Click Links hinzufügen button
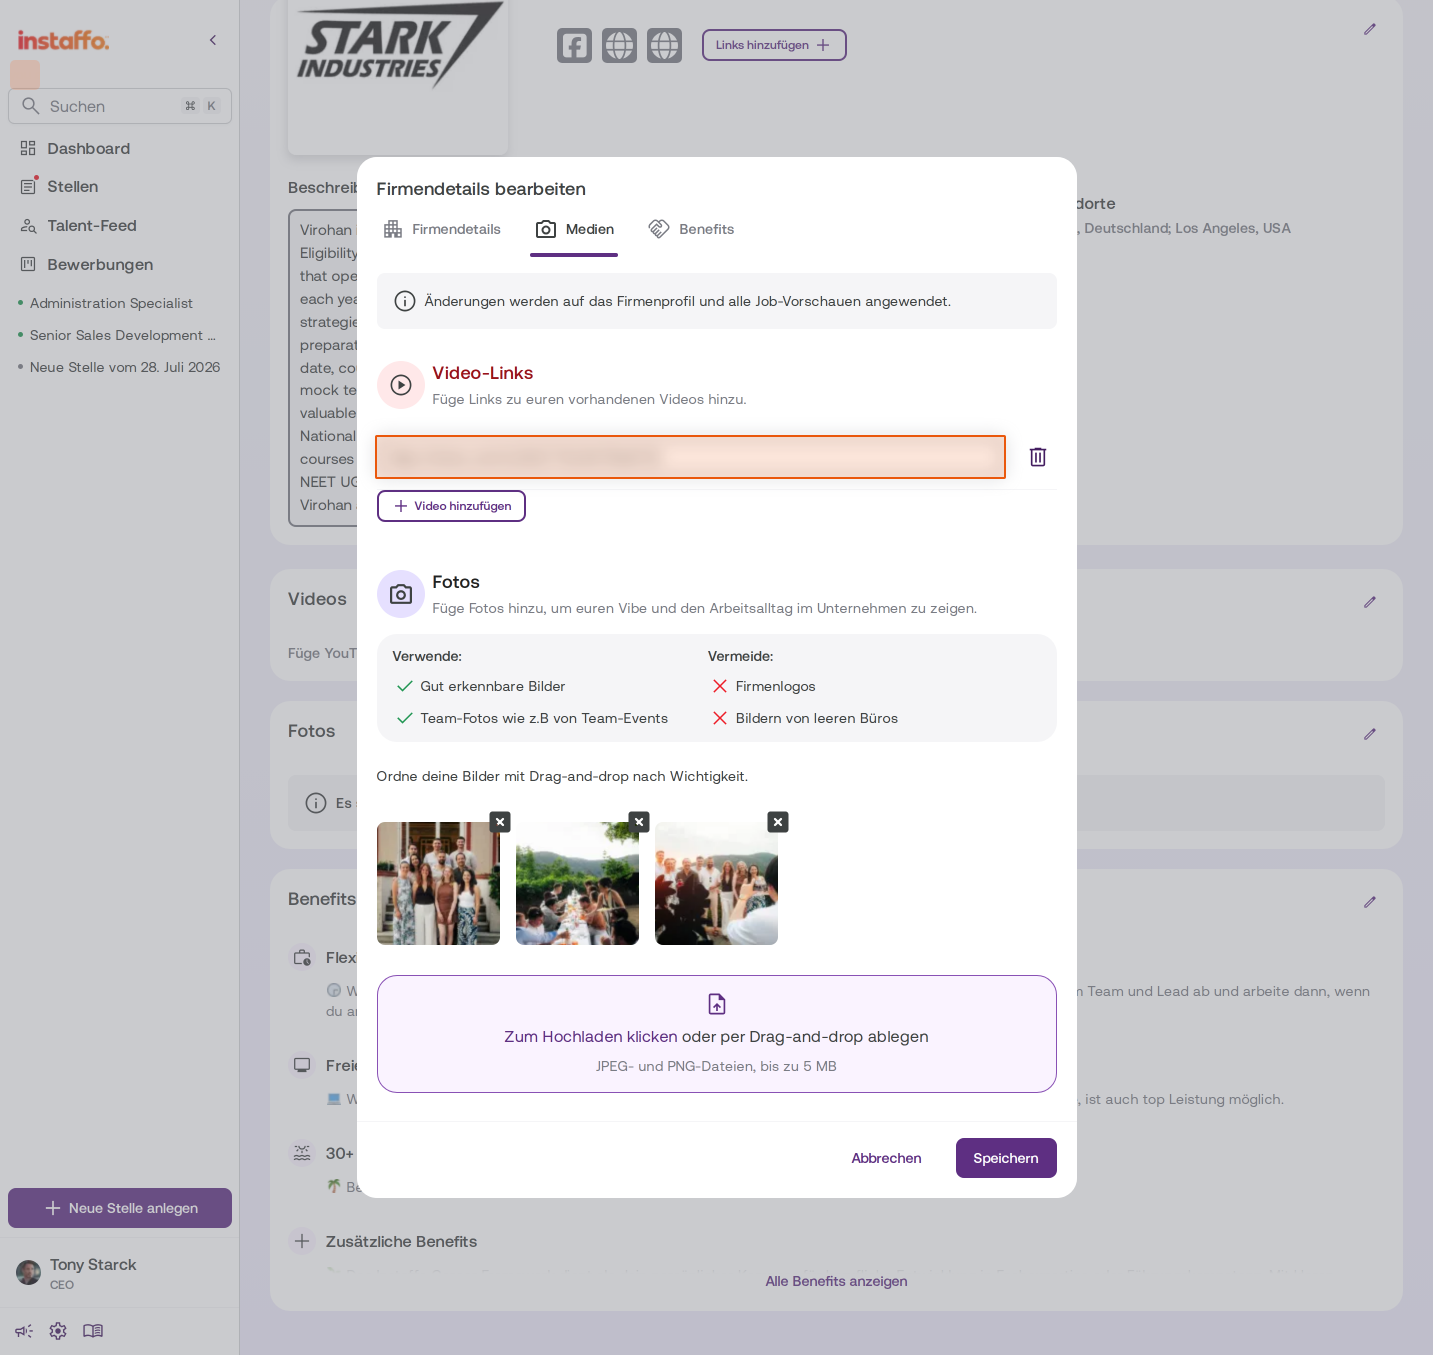The image size is (1433, 1355). click(774, 45)
